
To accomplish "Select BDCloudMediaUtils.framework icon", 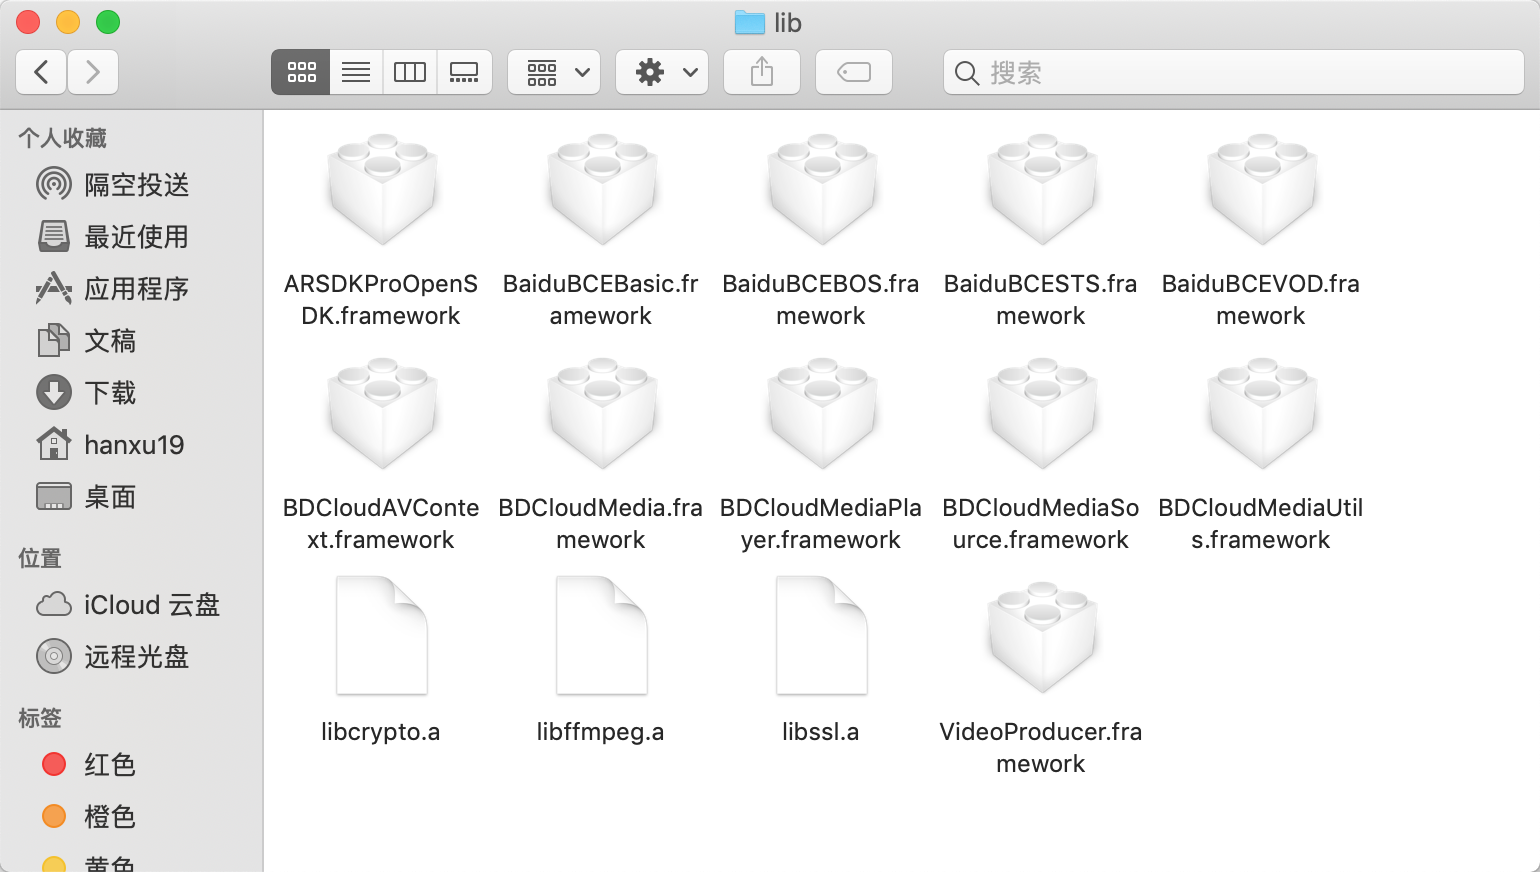I will pyautogui.click(x=1262, y=413).
